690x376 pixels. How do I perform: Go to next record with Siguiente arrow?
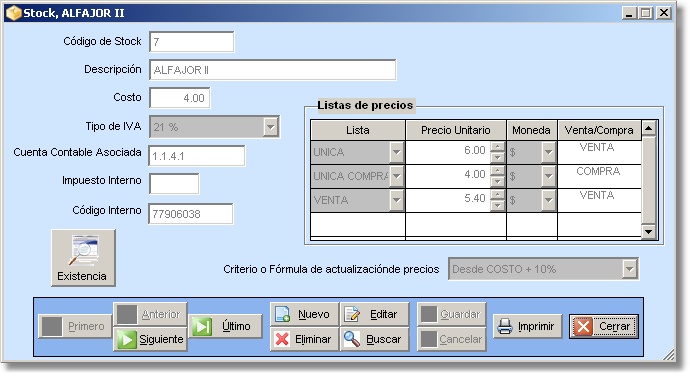[x=150, y=339]
